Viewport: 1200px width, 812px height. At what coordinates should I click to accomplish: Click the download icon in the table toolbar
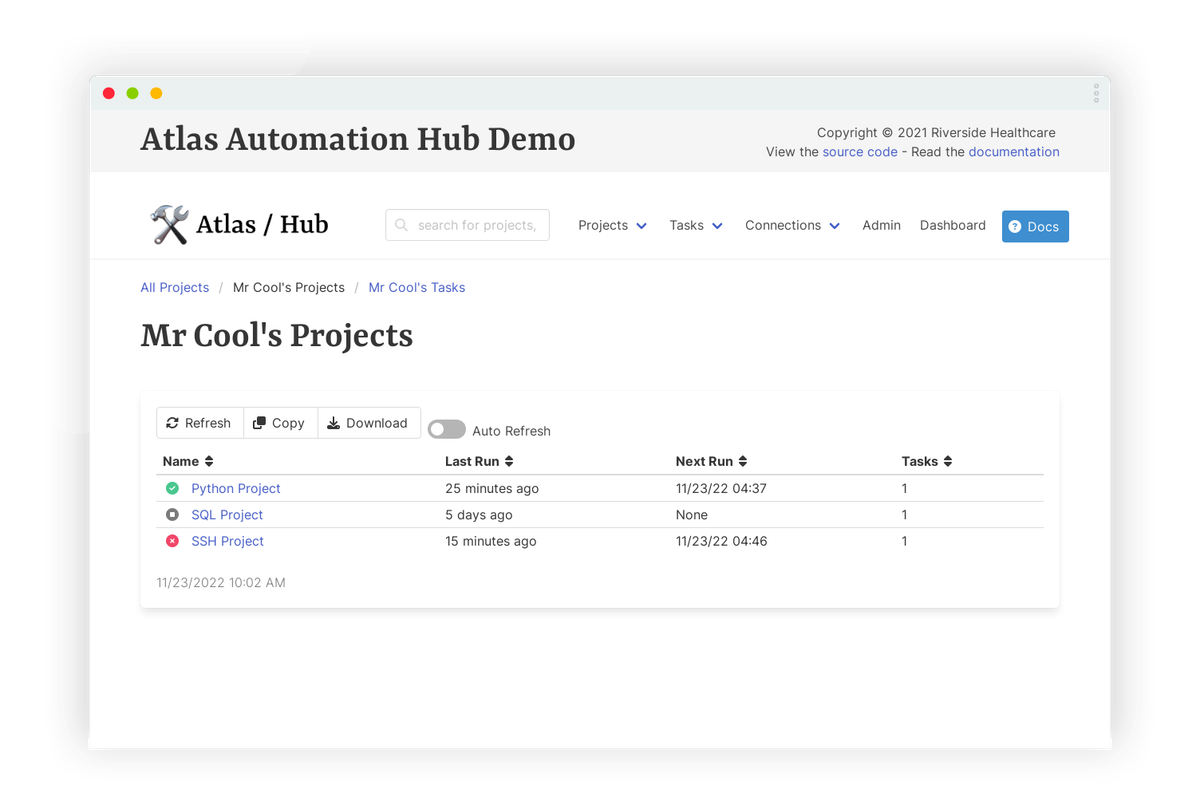click(332, 422)
